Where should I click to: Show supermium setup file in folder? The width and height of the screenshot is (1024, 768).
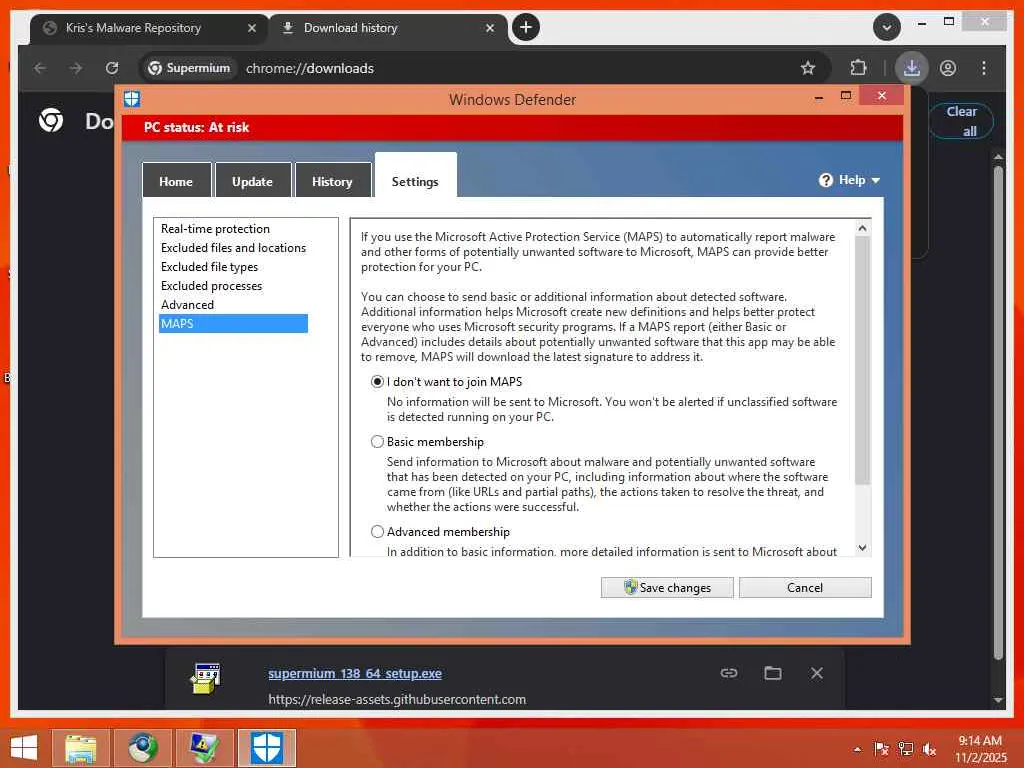point(773,673)
